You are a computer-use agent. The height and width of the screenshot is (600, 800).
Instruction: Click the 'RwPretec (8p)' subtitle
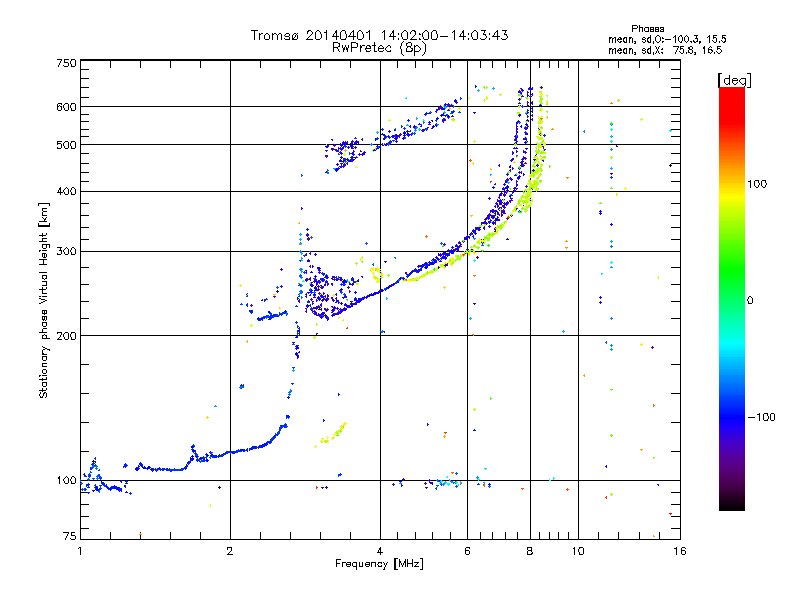pyautogui.click(x=379, y=48)
